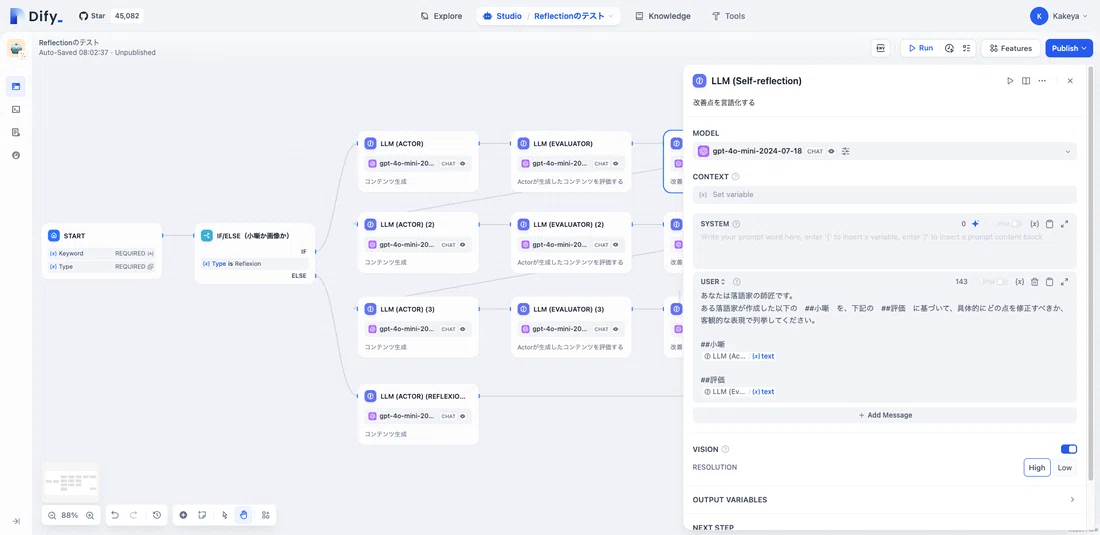The image size is (1100, 535).
Task: Click the VISION help question icon
Action: [725, 449]
